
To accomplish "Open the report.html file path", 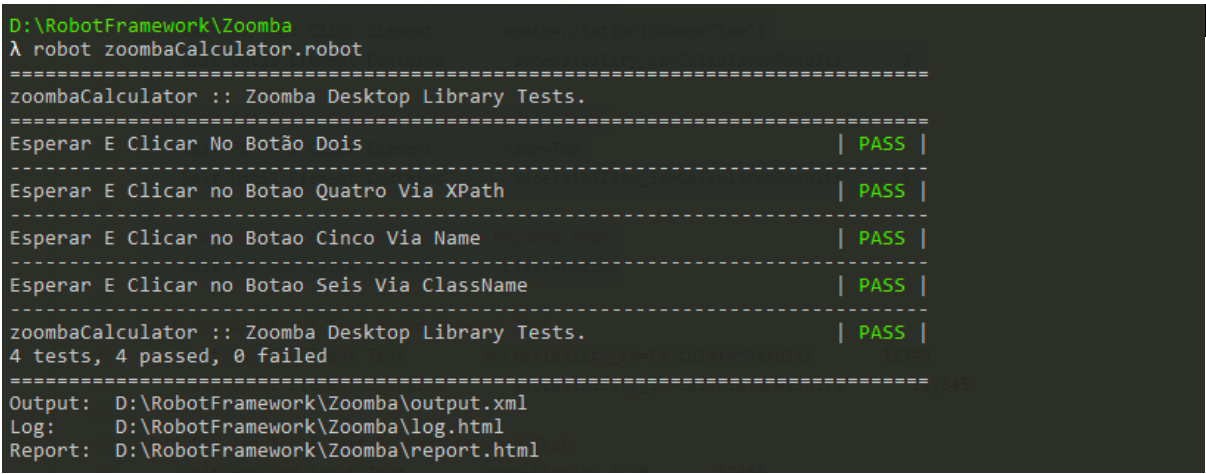I will click(326, 450).
